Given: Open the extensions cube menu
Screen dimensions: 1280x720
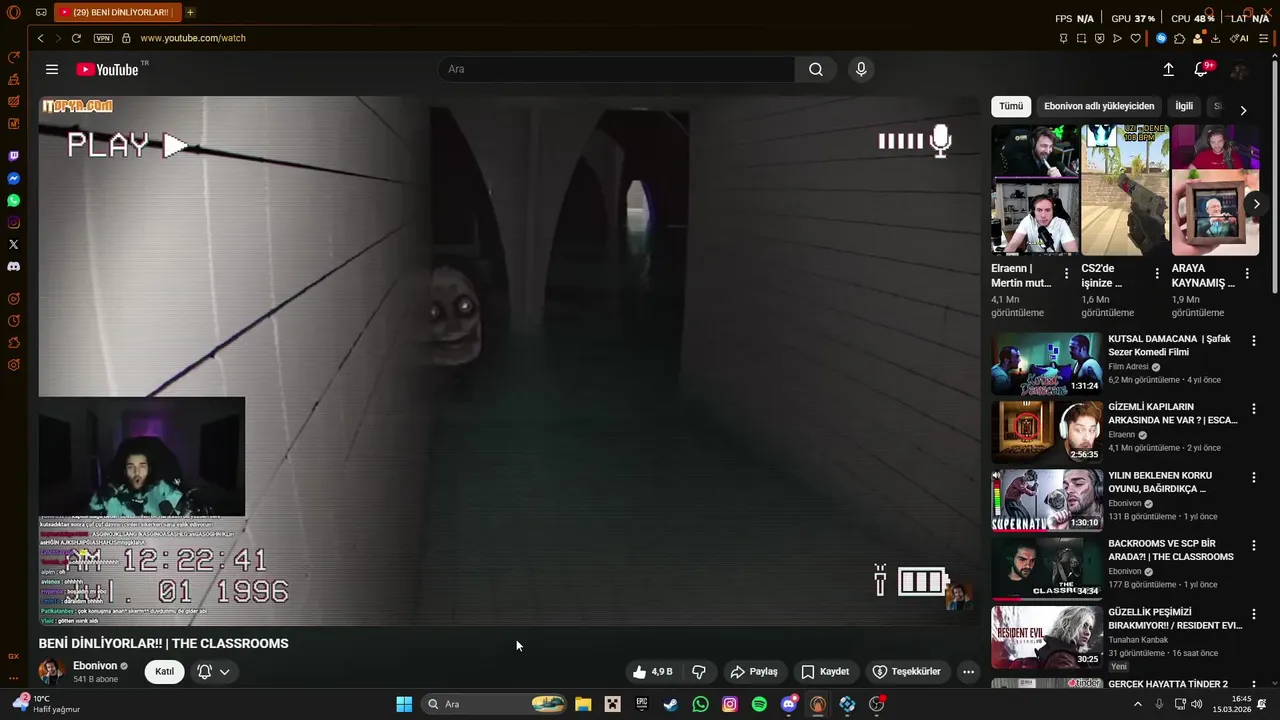Looking at the screenshot, I should tap(1179, 38).
